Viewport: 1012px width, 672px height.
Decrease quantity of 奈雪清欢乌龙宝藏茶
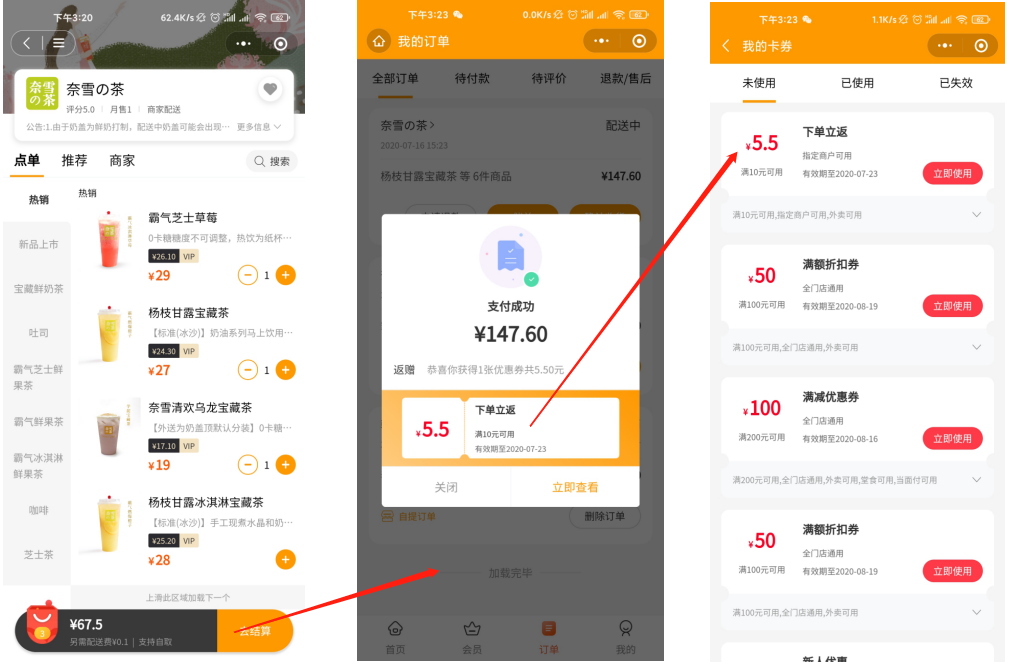pyautogui.click(x=247, y=465)
